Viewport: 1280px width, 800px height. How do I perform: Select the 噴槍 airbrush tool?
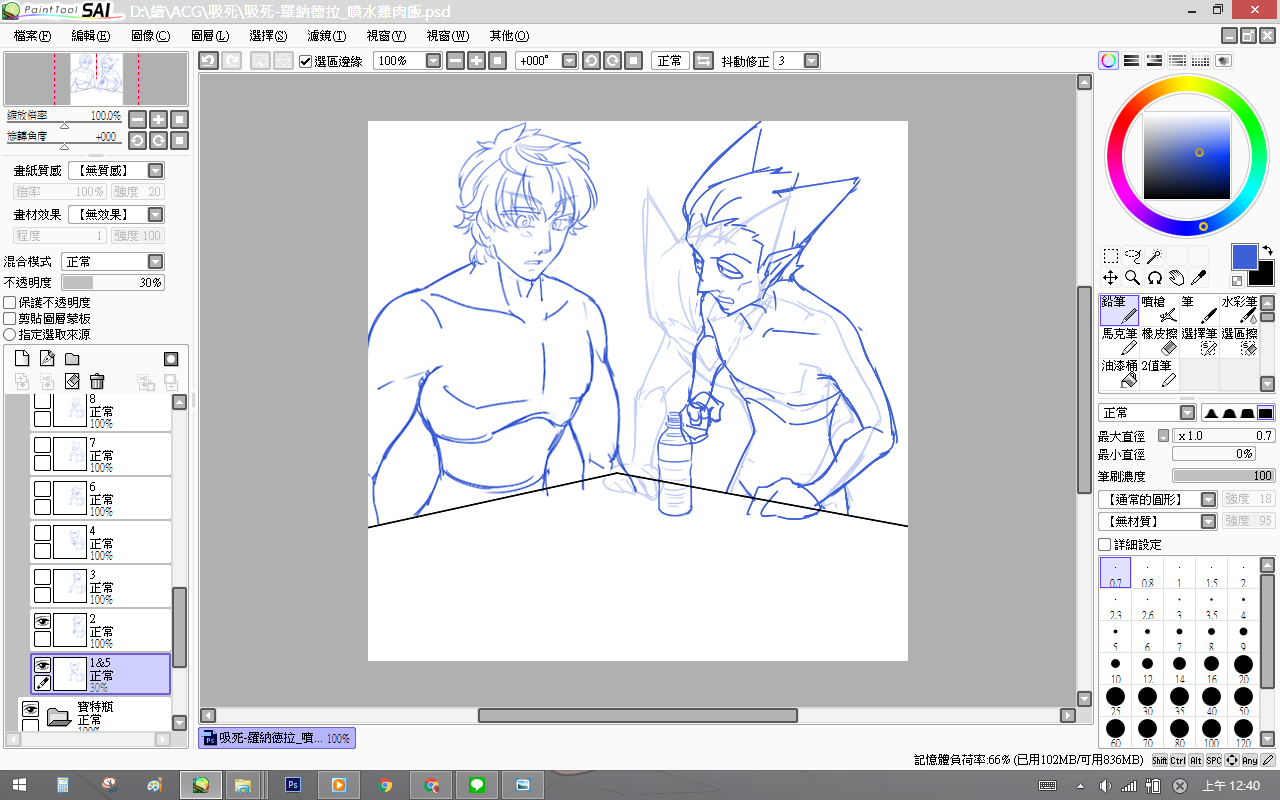(x=1159, y=310)
